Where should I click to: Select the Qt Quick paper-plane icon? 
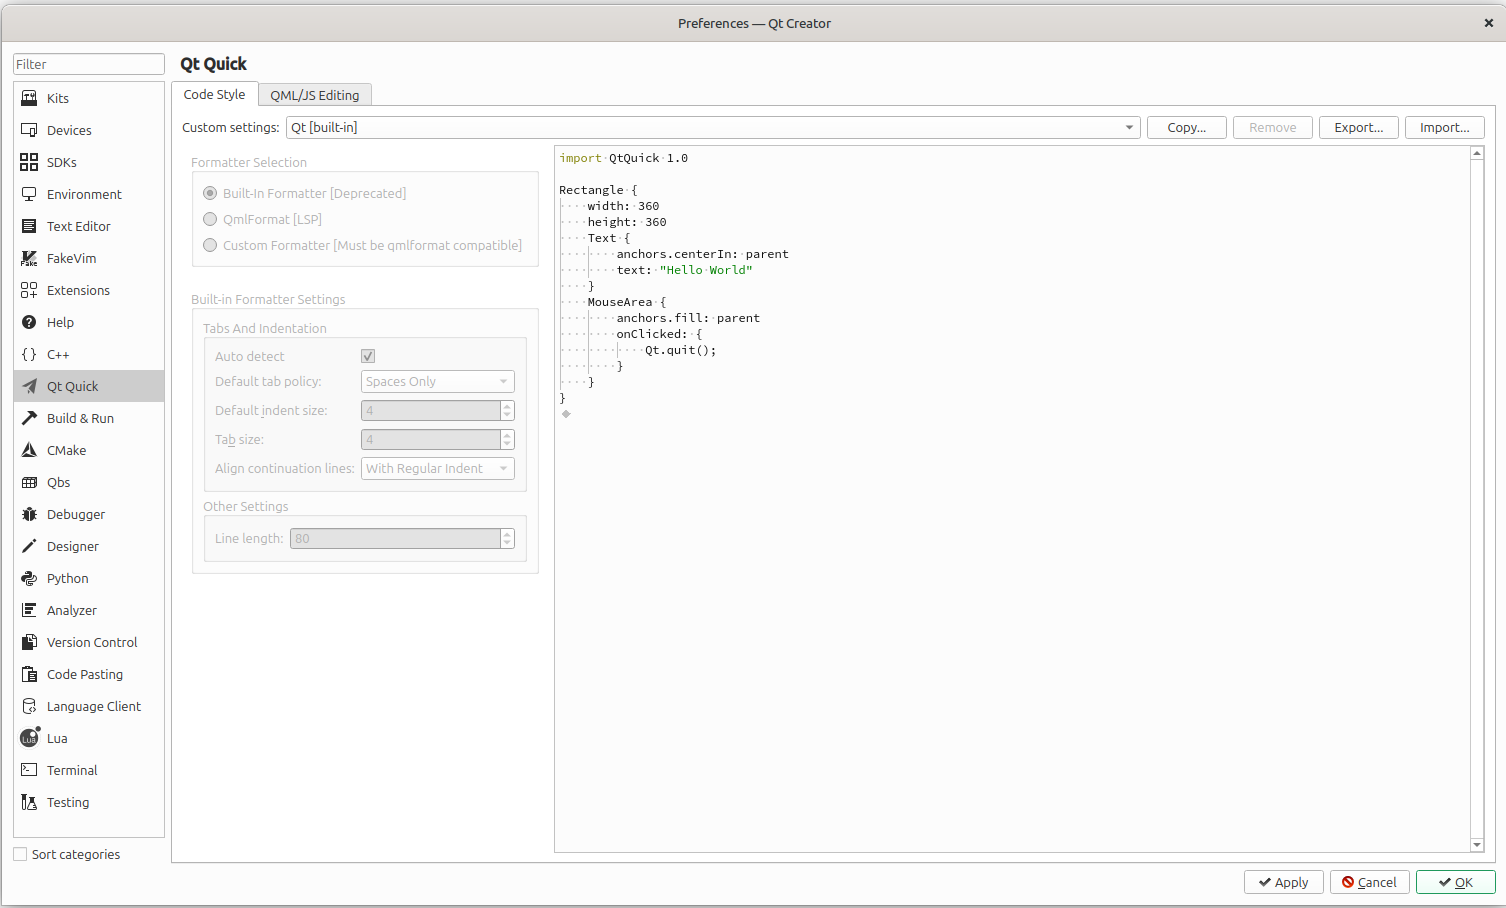[29, 386]
